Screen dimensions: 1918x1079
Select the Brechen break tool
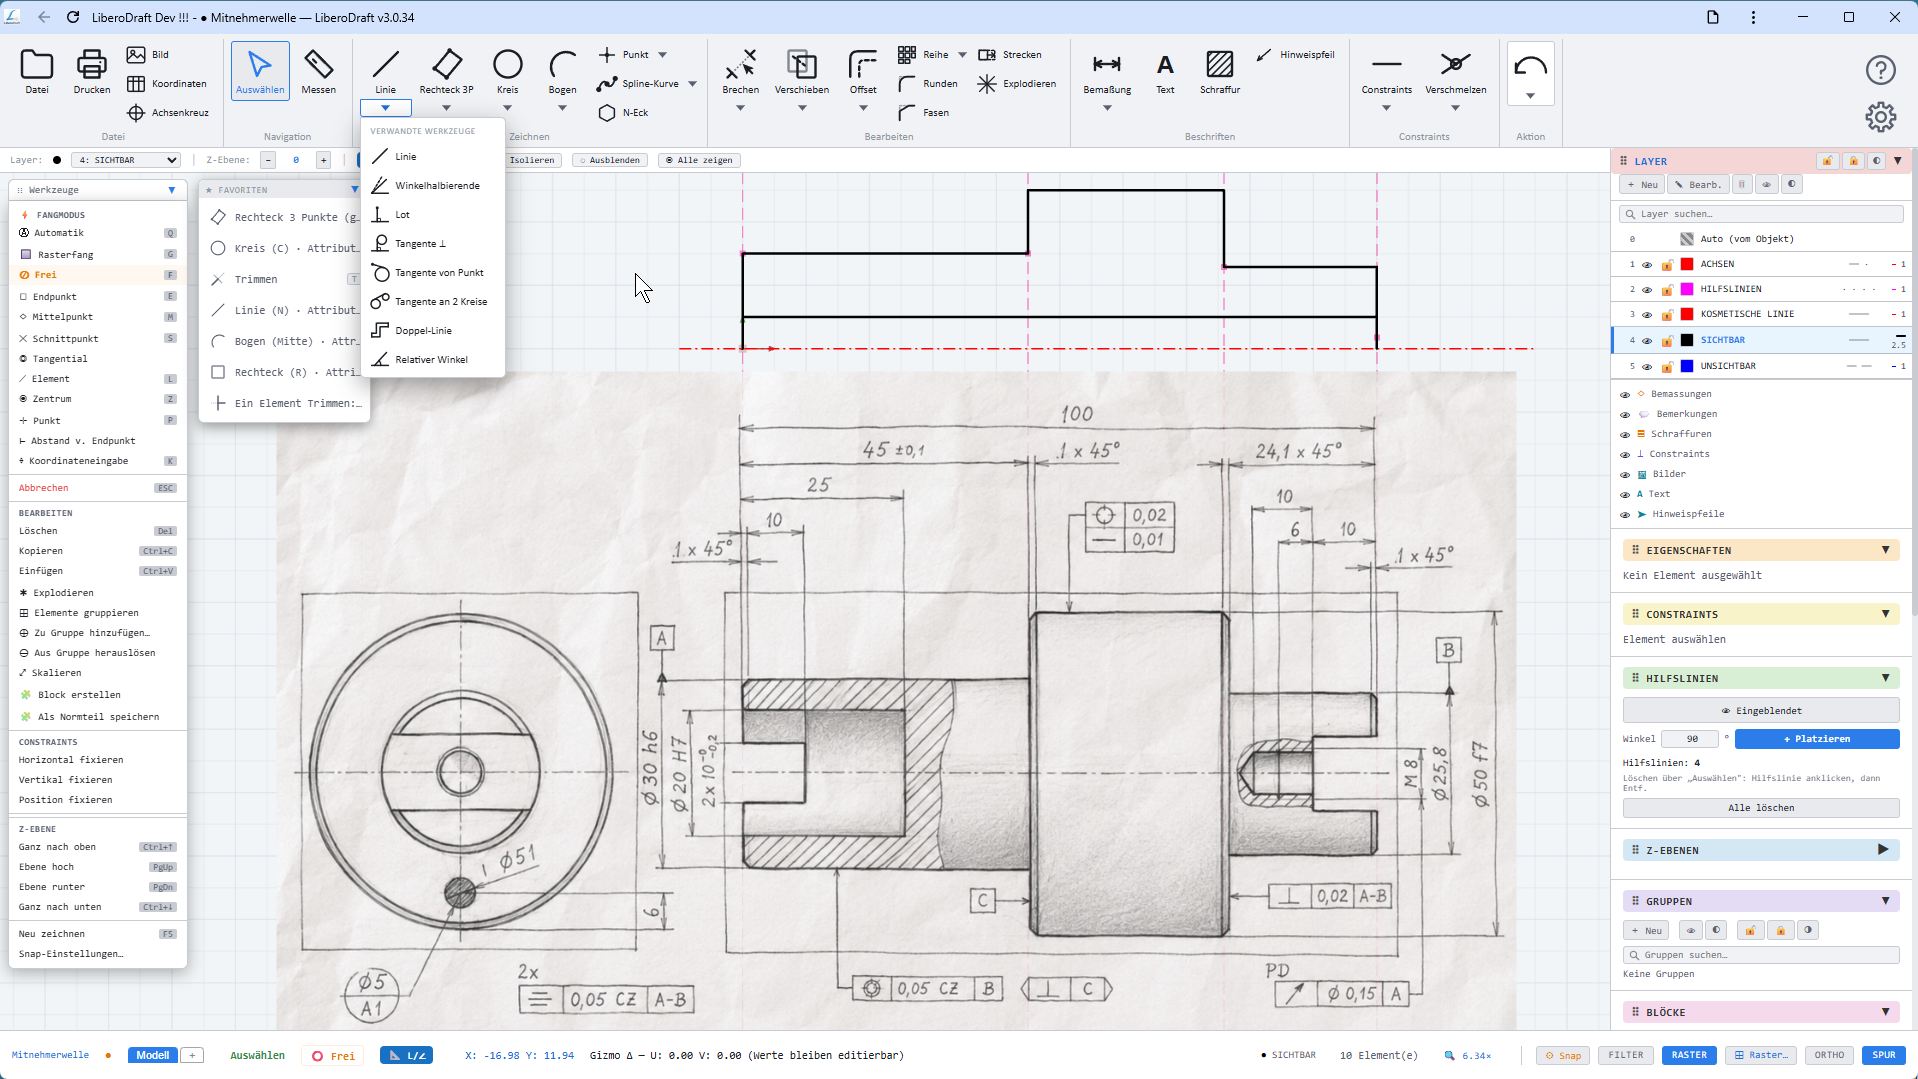740,71
